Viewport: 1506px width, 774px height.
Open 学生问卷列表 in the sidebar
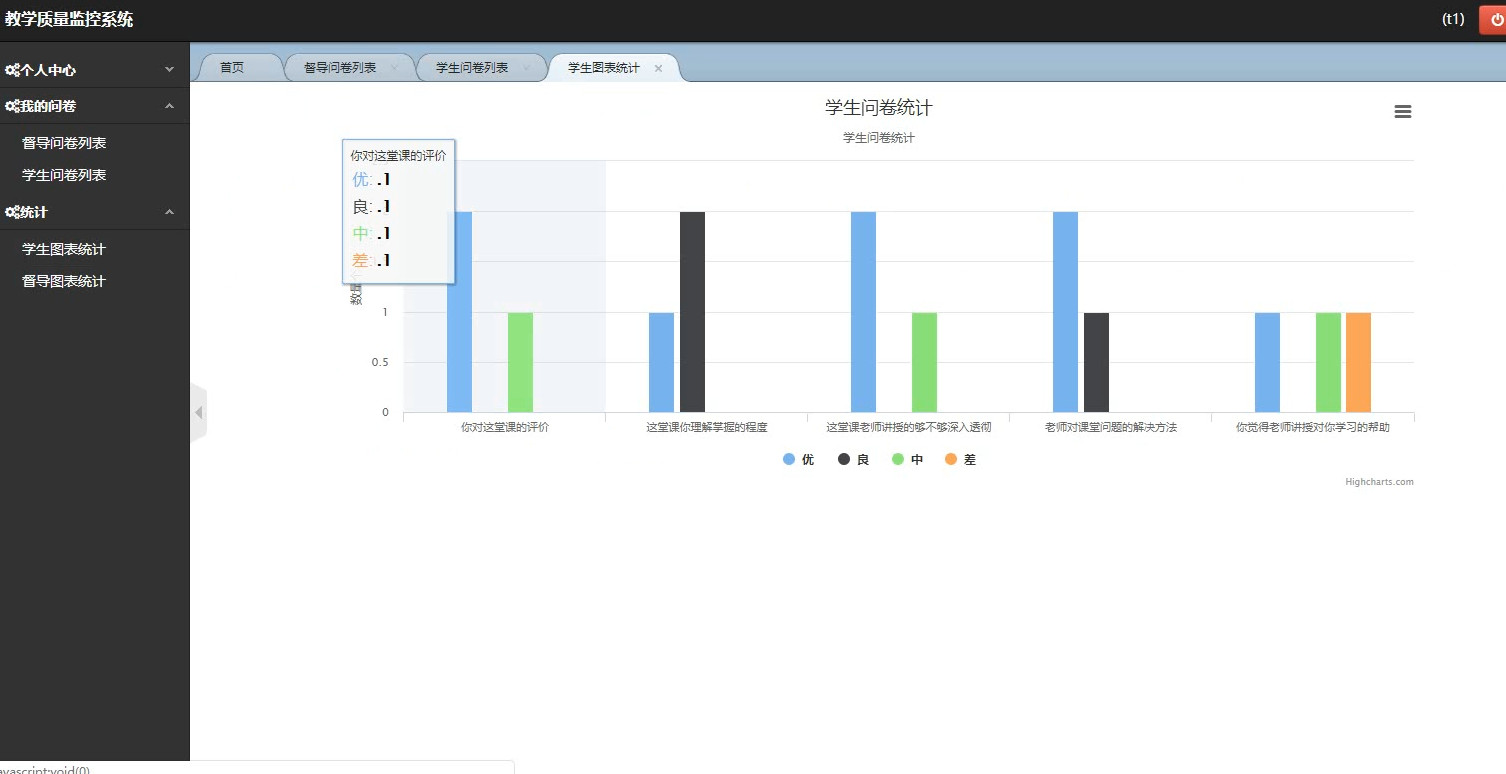[64, 175]
